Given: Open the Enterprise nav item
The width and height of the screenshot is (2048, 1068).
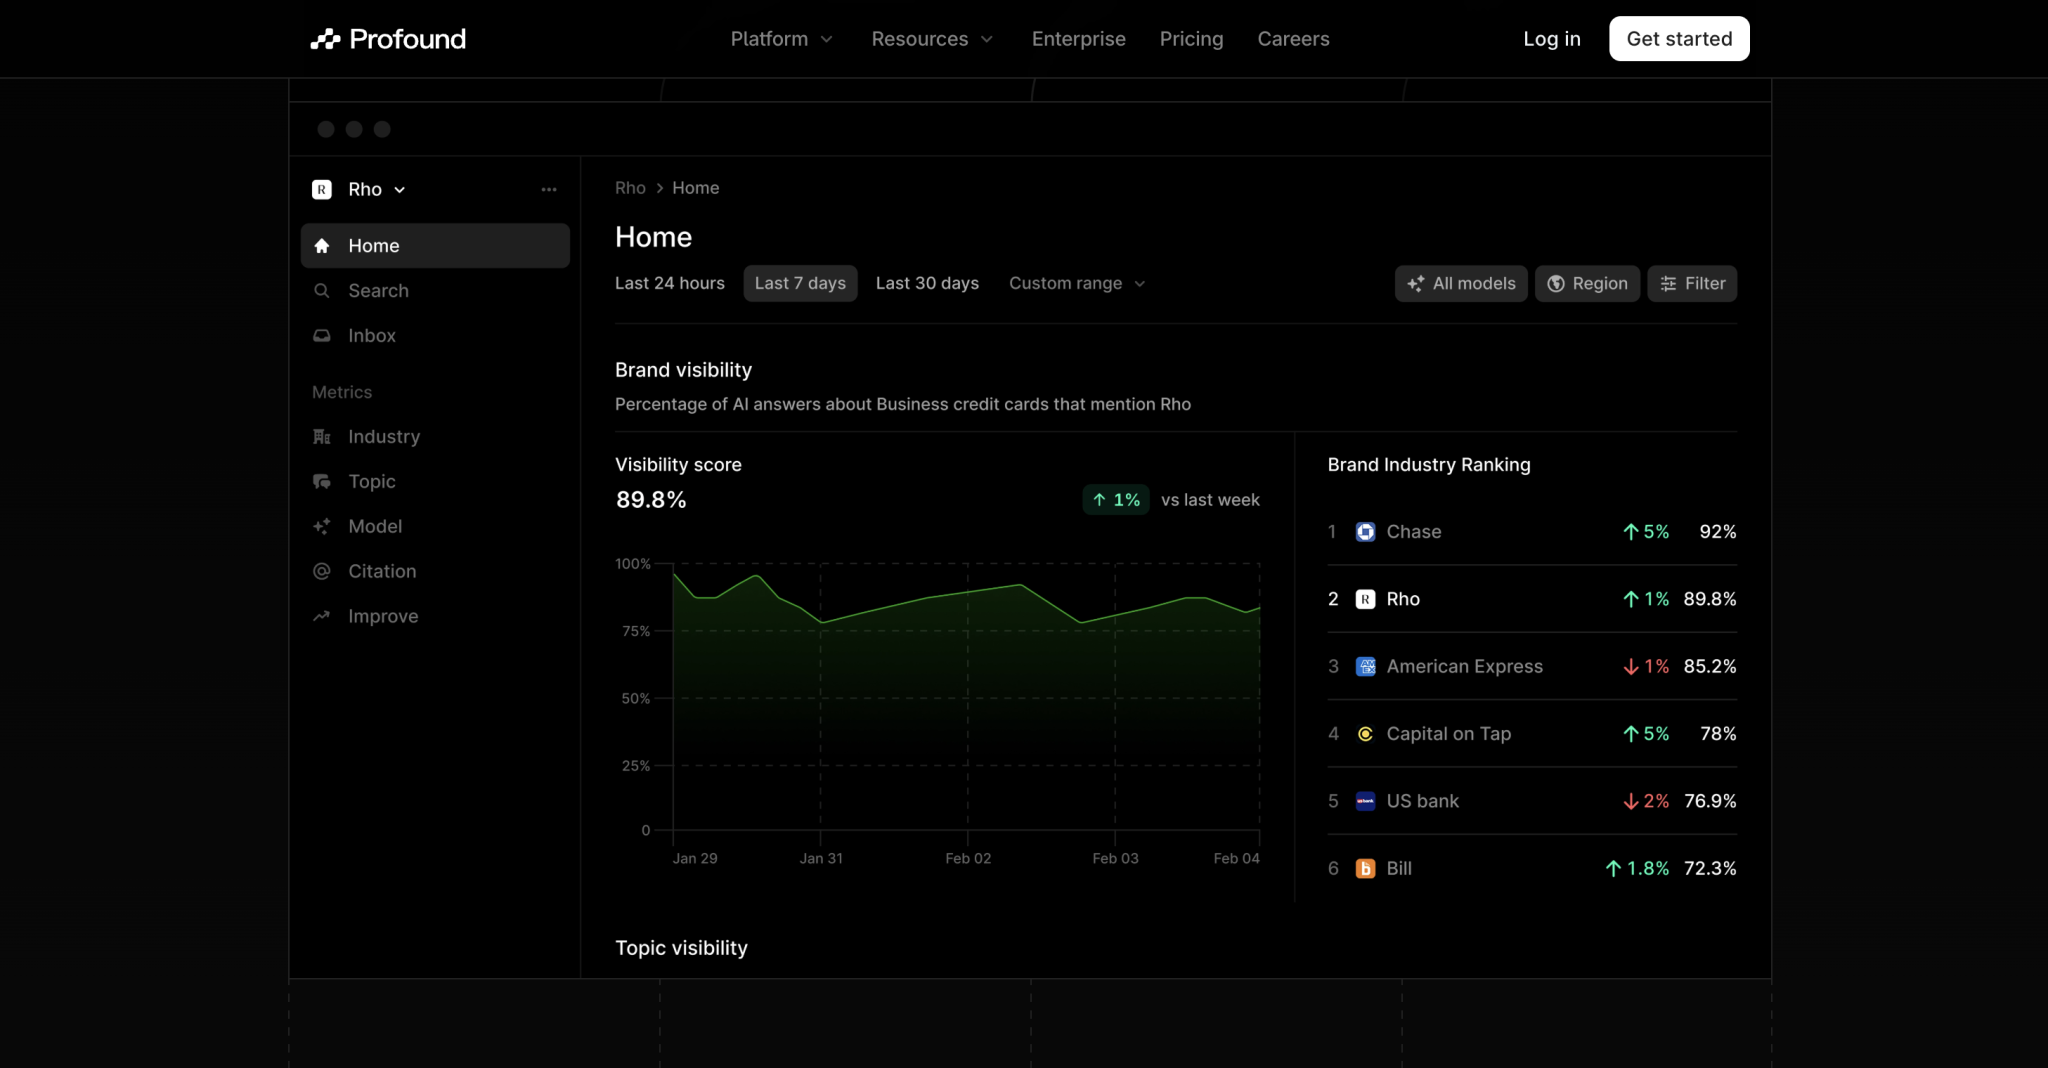Looking at the screenshot, I should (1078, 39).
